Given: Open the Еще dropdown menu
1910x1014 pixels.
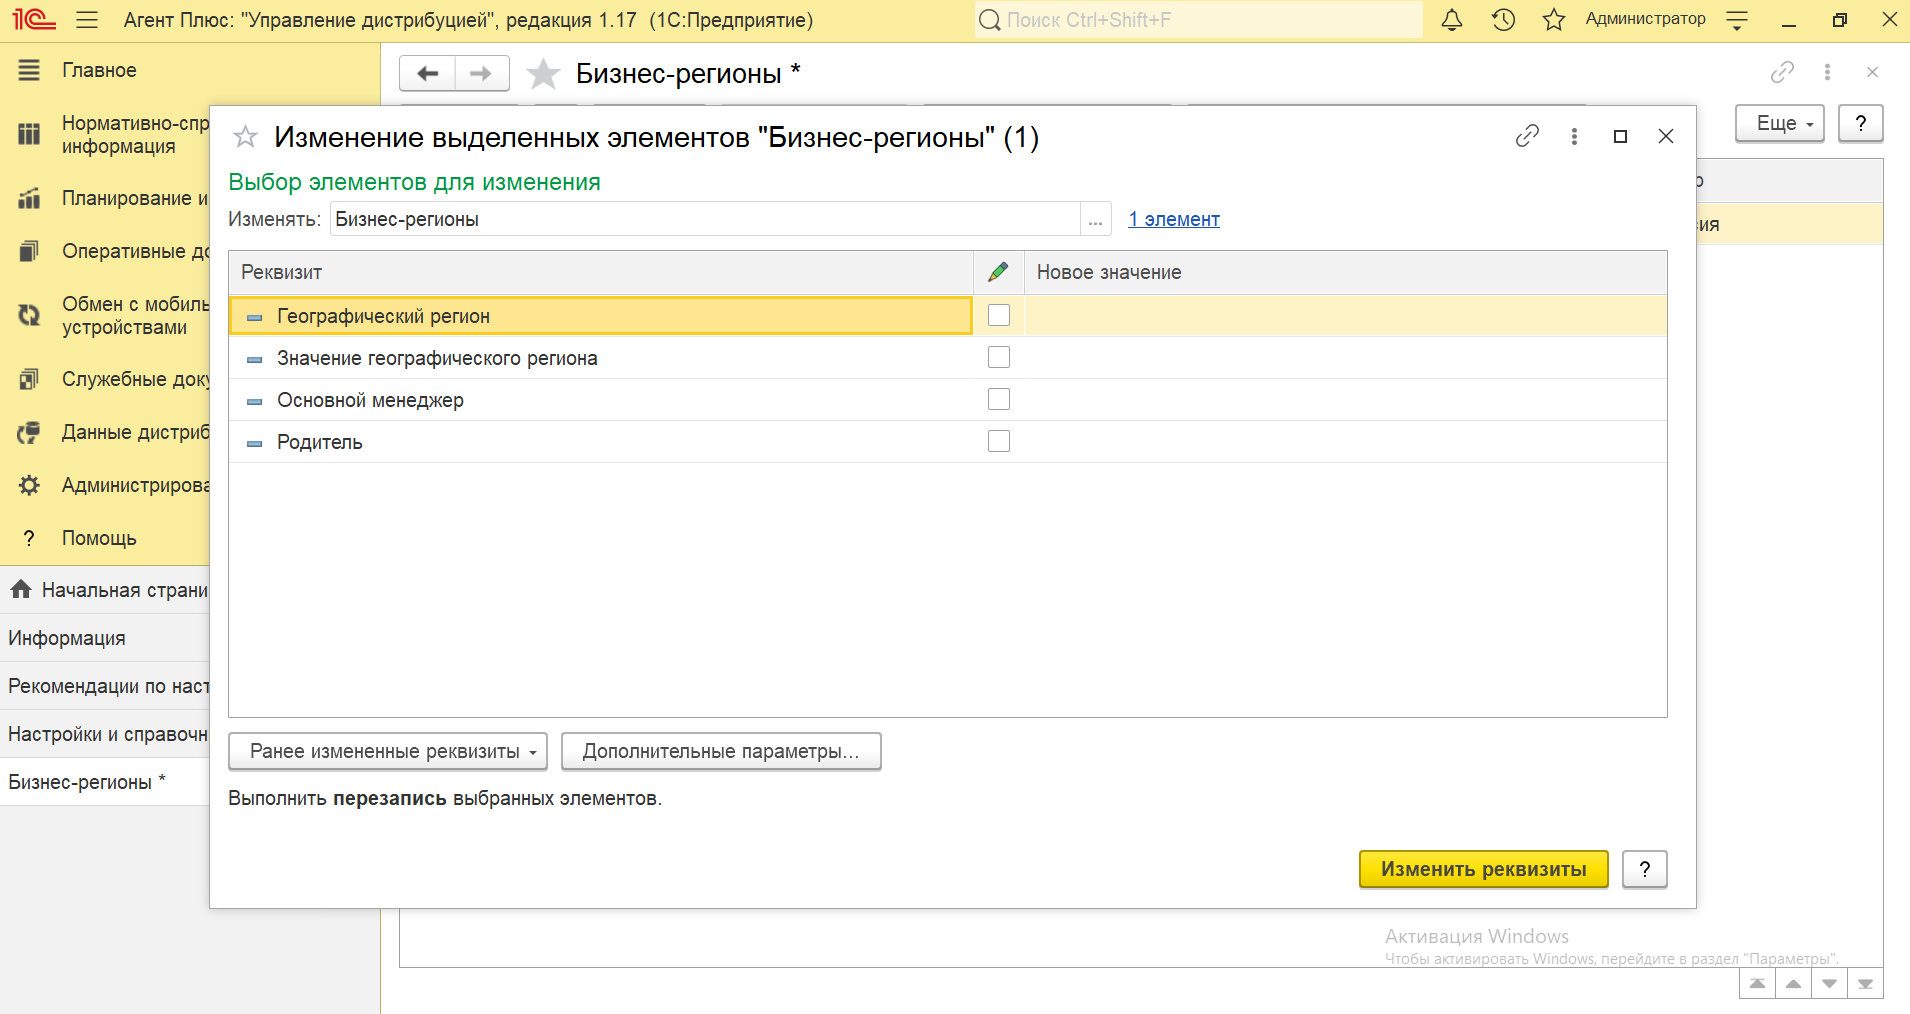Looking at the screenshot, I should (x=1779, y=123).
